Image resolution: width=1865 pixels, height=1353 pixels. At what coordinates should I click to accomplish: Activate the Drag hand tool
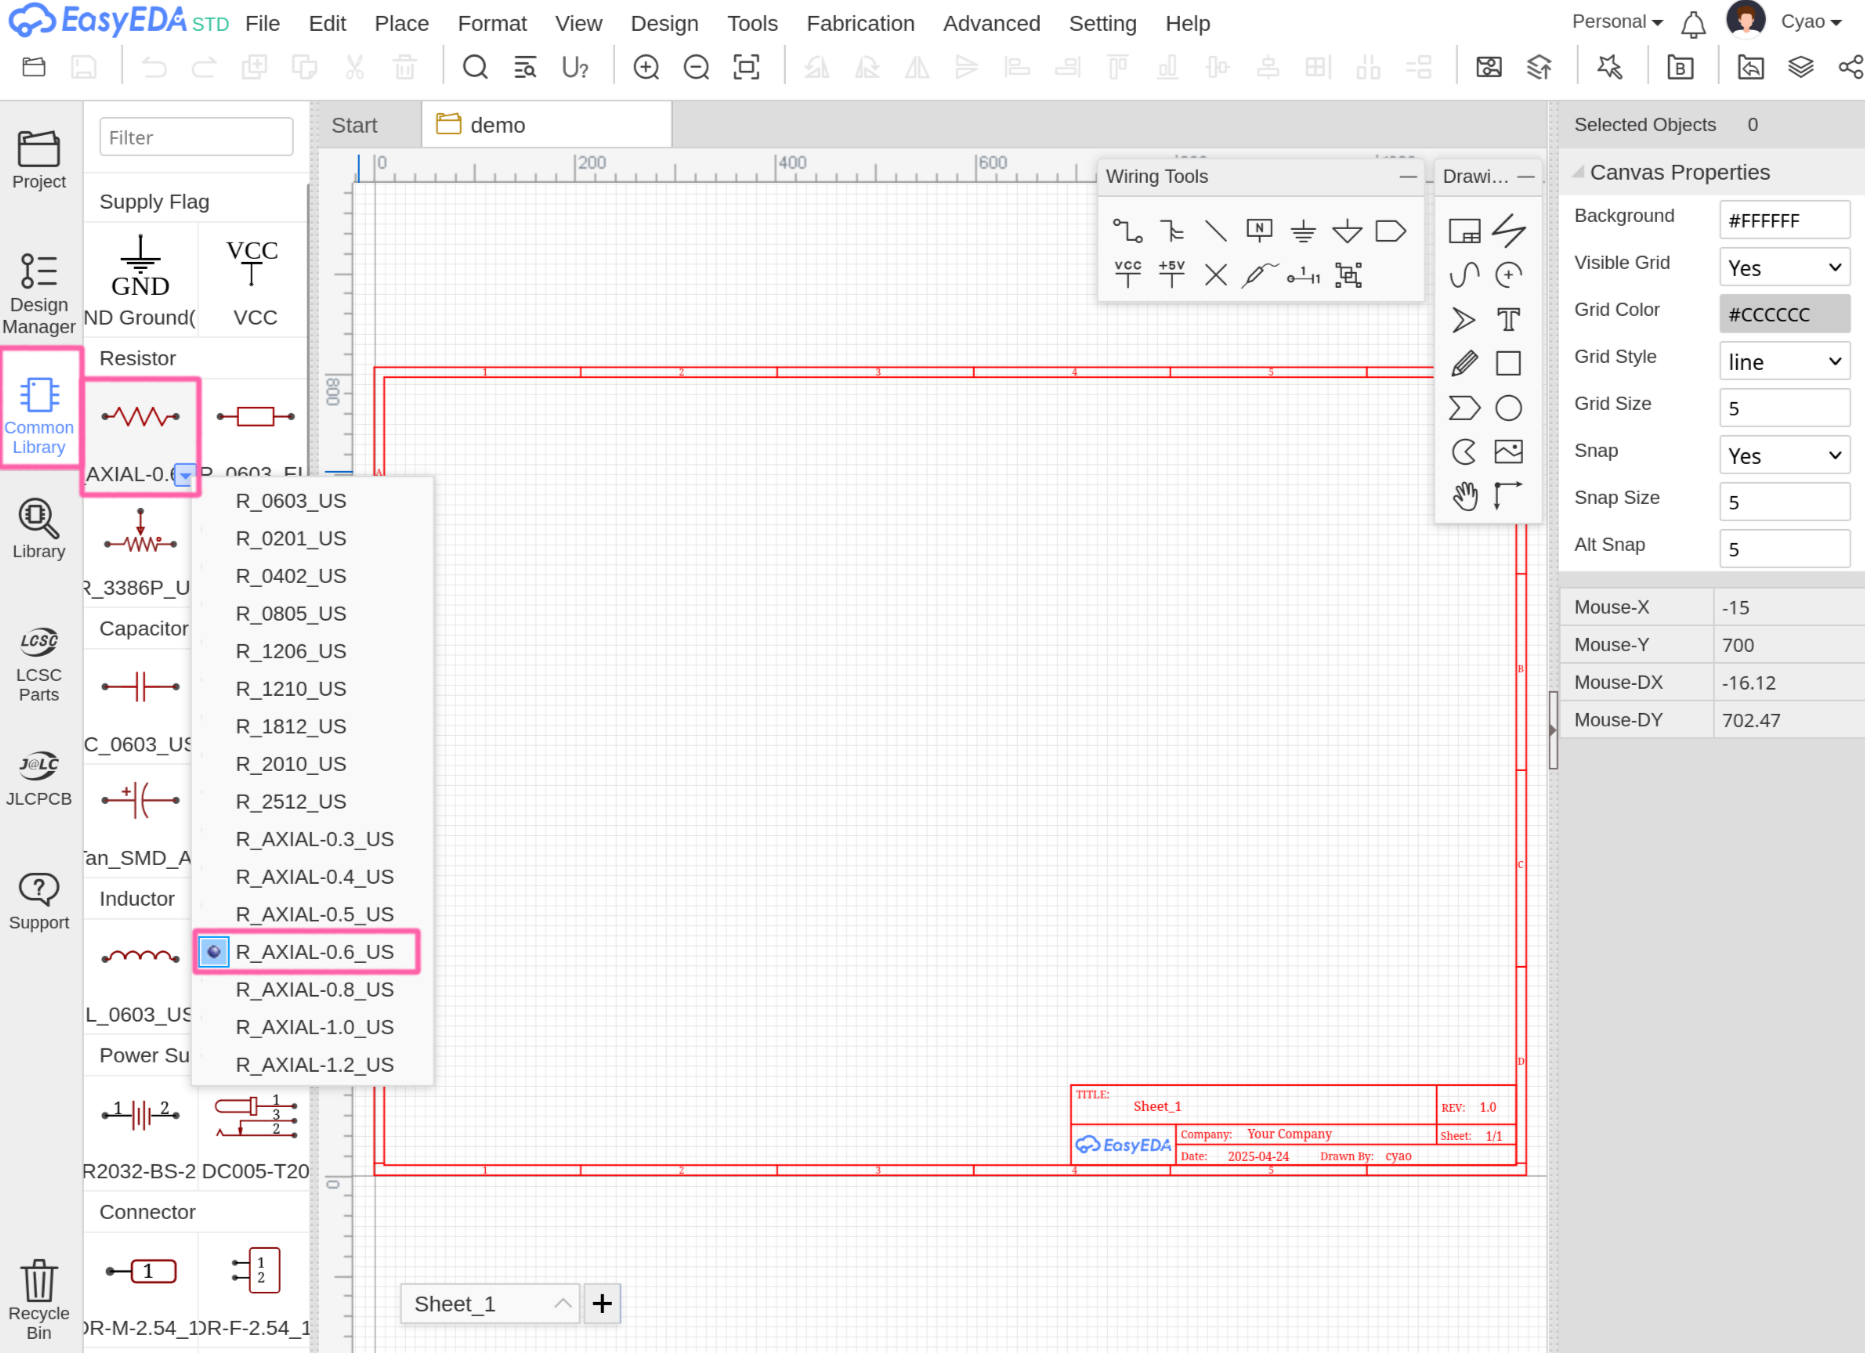point(1464,495)
